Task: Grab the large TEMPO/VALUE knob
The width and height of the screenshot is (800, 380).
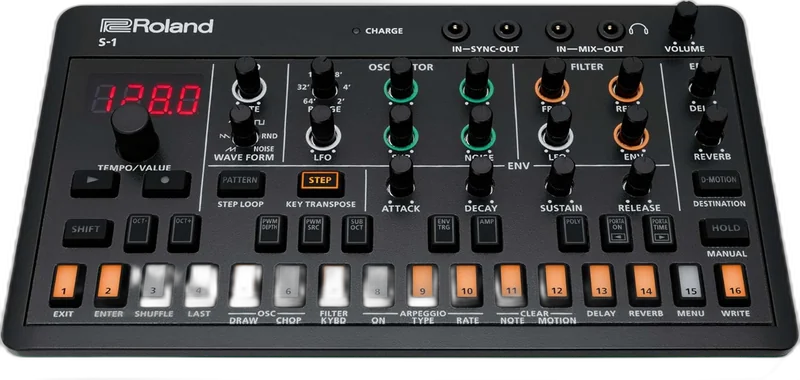Action: (x=135, y=133)
